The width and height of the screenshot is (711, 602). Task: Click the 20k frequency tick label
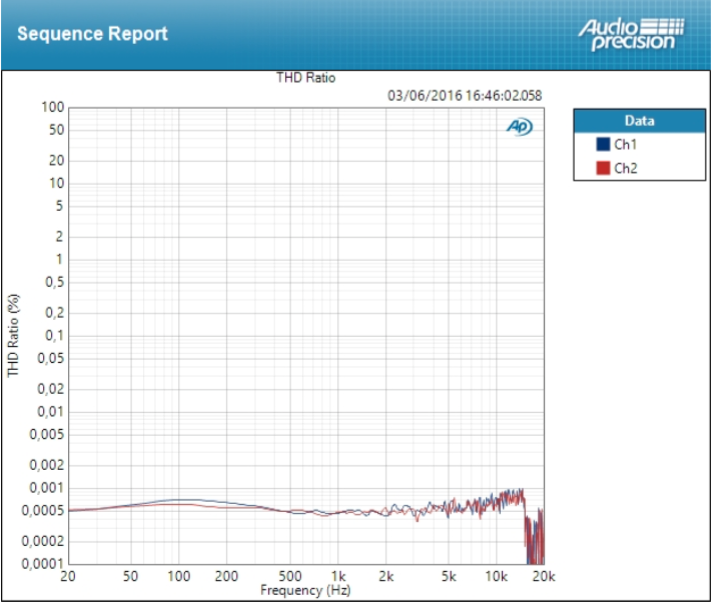pos(544,576)
